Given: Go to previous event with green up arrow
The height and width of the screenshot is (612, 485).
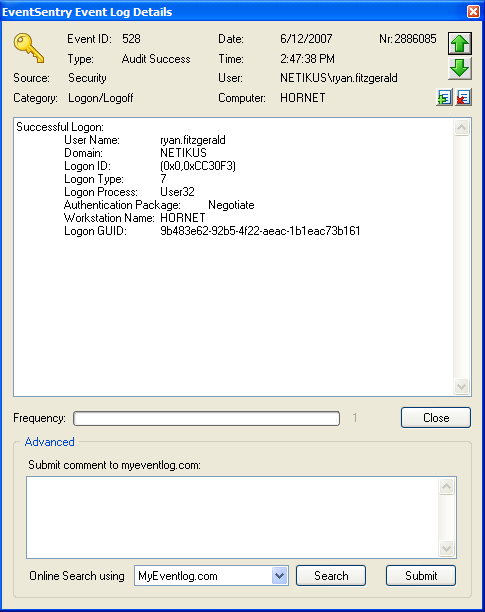Looking at the screenshot, I should pyautogui.click(x=460, y=43).
